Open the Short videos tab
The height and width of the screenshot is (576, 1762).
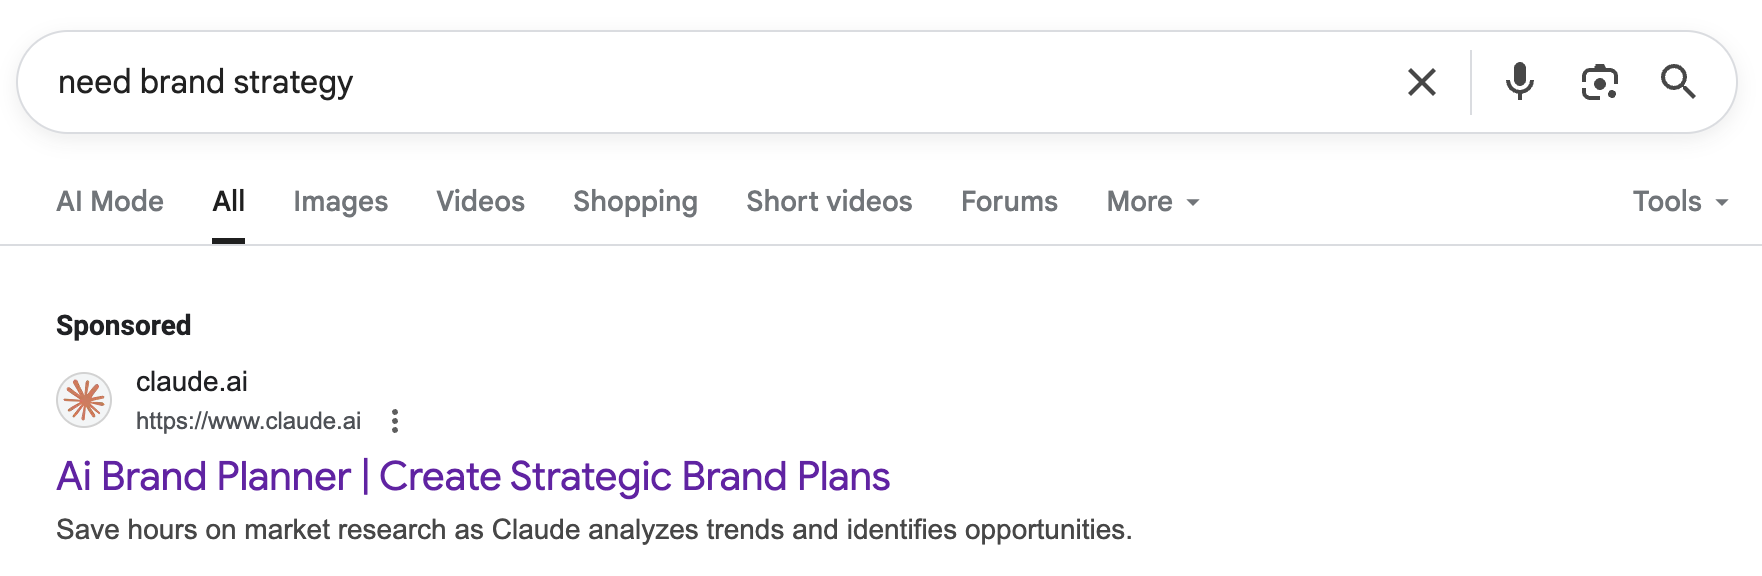pyautogui.click(x=829, y=202)
